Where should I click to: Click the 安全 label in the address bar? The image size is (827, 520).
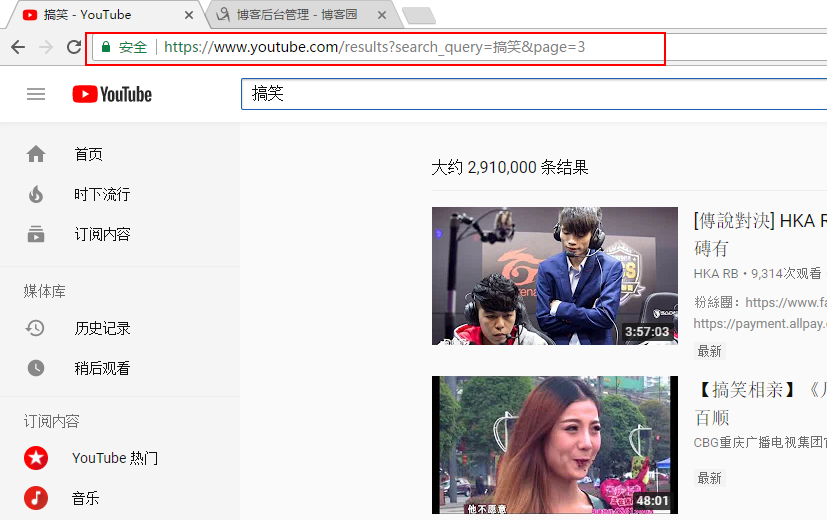(133, 47)
